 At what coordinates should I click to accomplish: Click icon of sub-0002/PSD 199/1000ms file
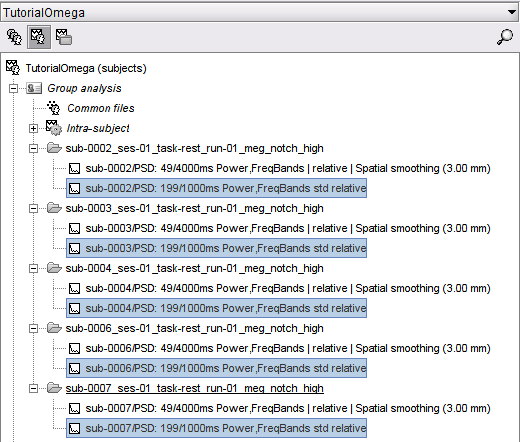coord(74,188)
